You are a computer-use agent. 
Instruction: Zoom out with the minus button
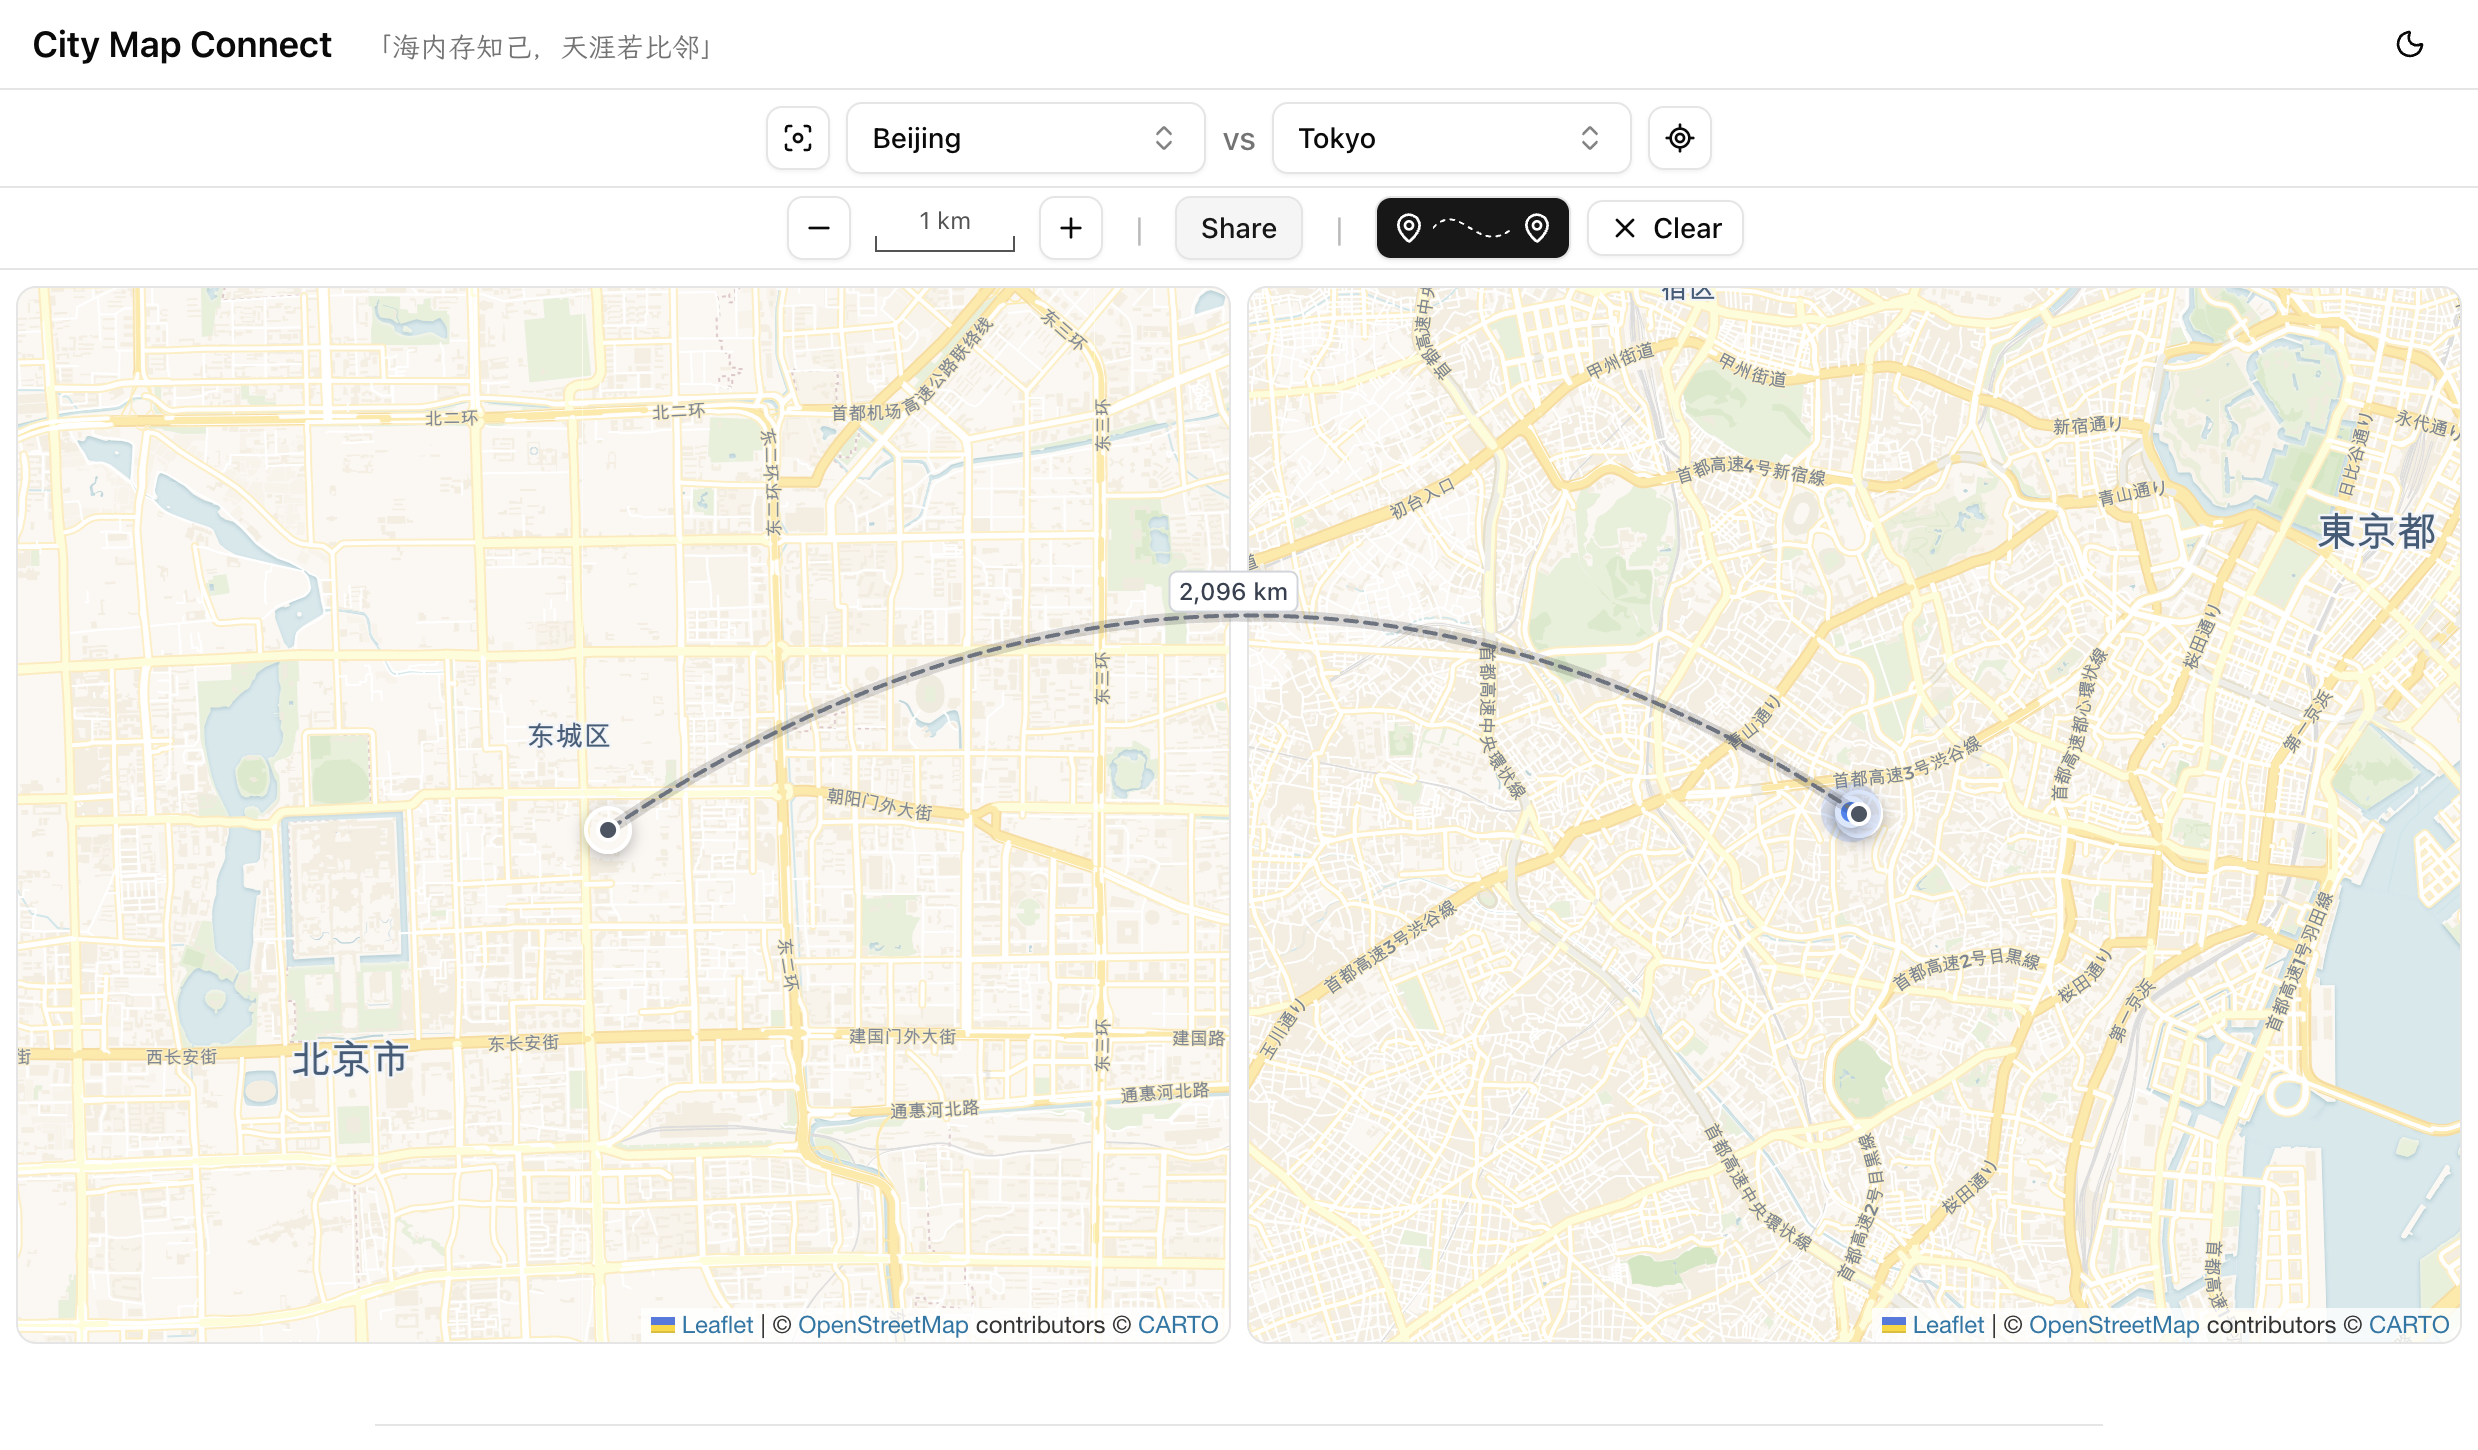pyautogui.click(x=818, y=229)
